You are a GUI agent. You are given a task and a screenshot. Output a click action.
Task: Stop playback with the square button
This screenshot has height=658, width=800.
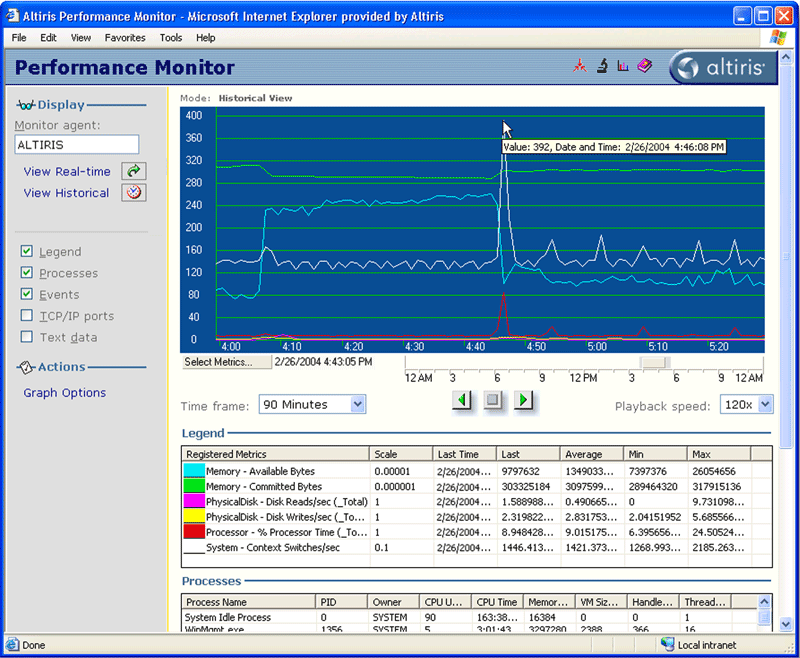(492, 401)
